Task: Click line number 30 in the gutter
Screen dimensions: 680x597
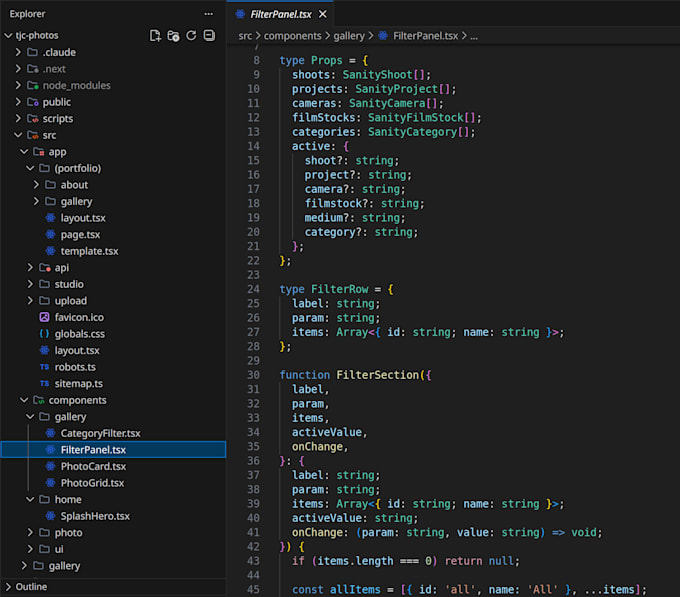Action: coord(253,375)
